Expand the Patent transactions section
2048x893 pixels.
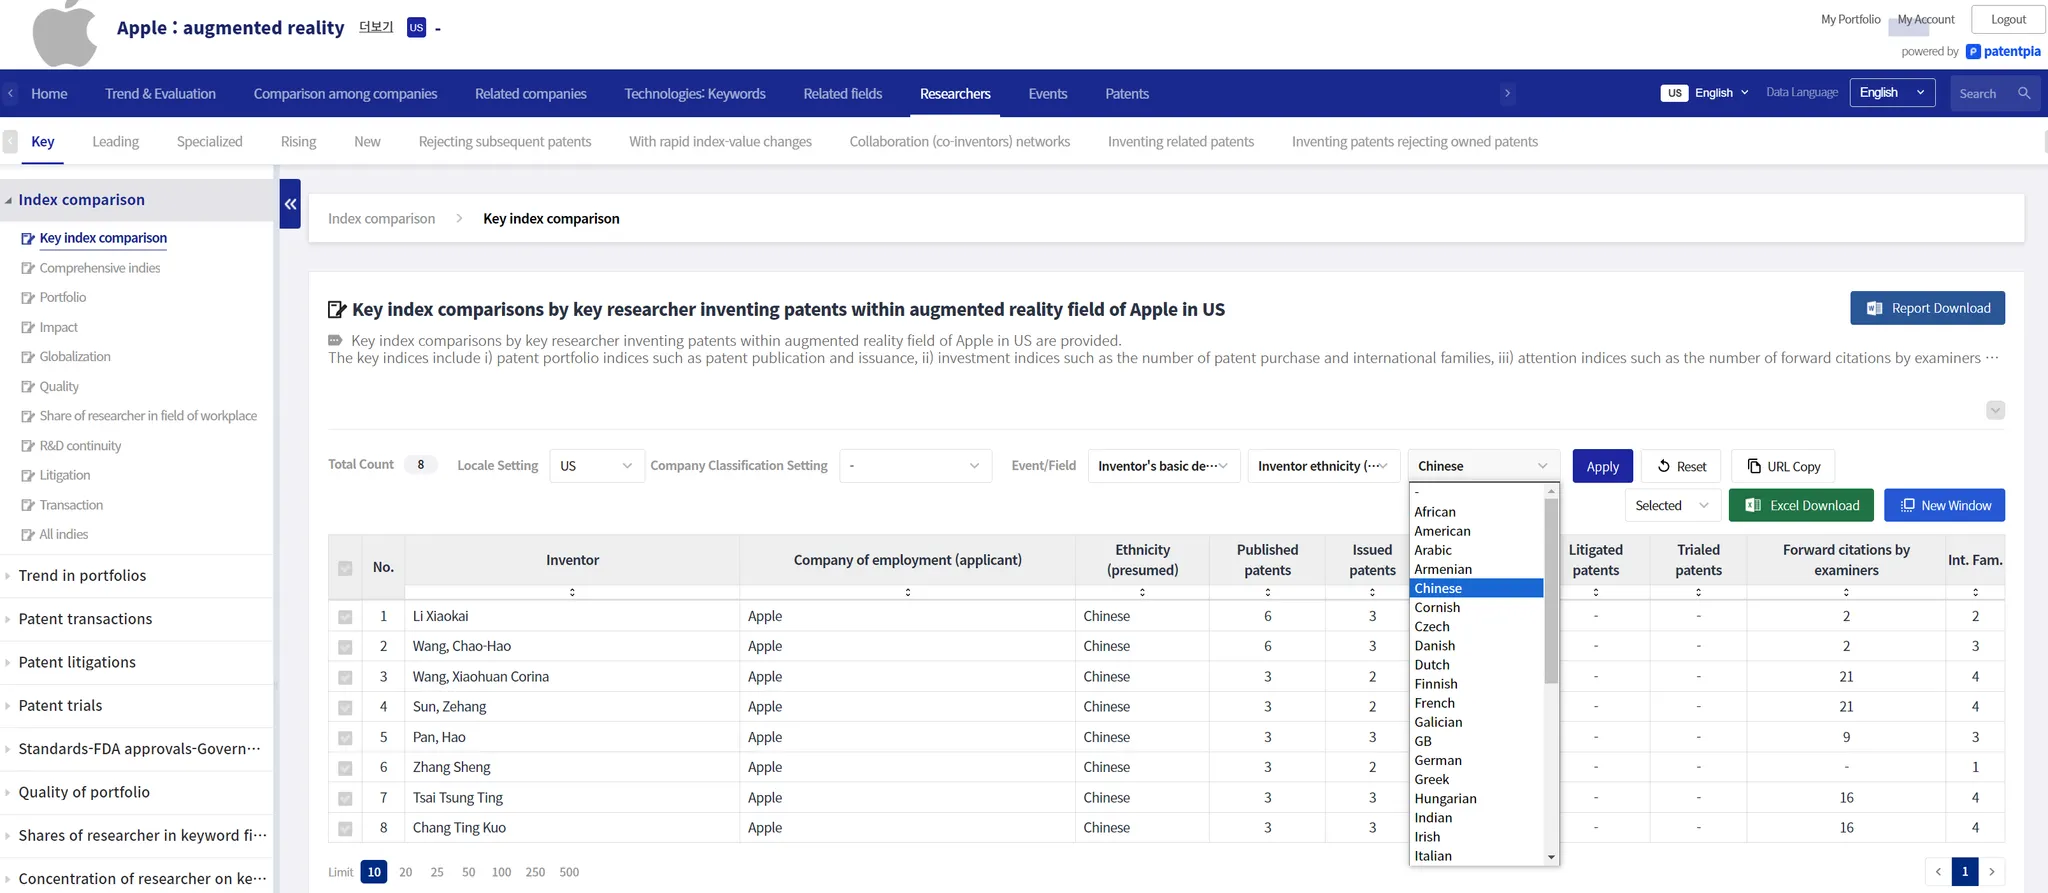pos(85,619)
